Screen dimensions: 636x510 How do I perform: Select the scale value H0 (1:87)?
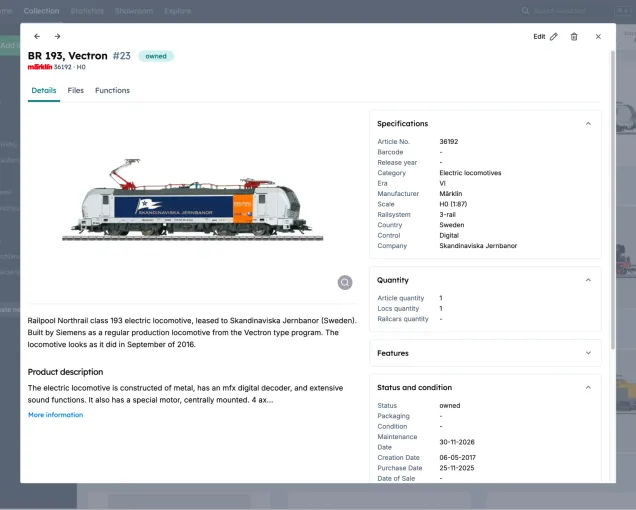(453, 204)
